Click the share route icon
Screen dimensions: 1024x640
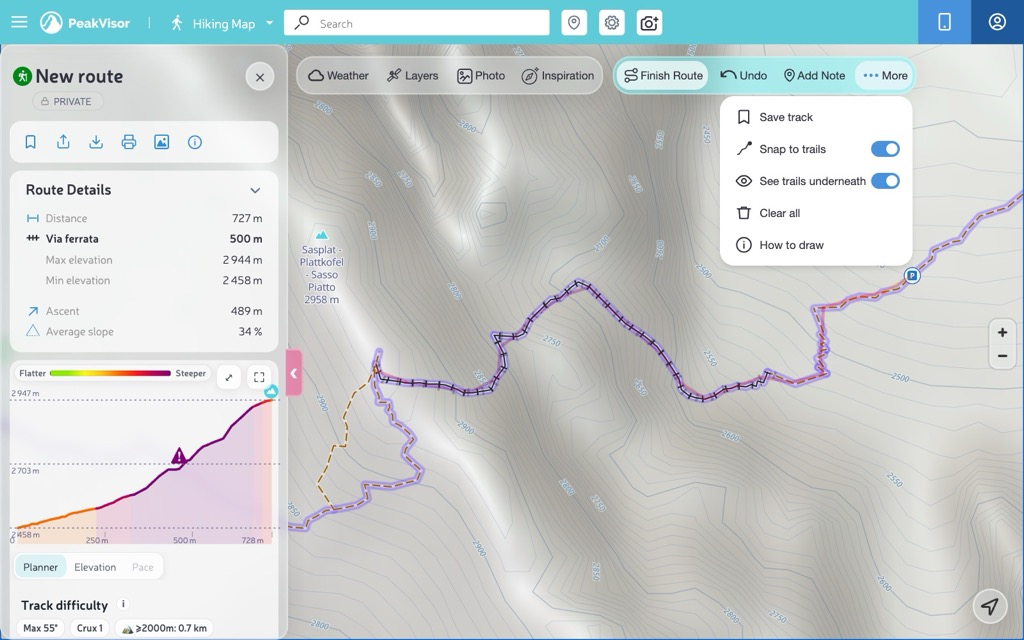pos(63,142)
